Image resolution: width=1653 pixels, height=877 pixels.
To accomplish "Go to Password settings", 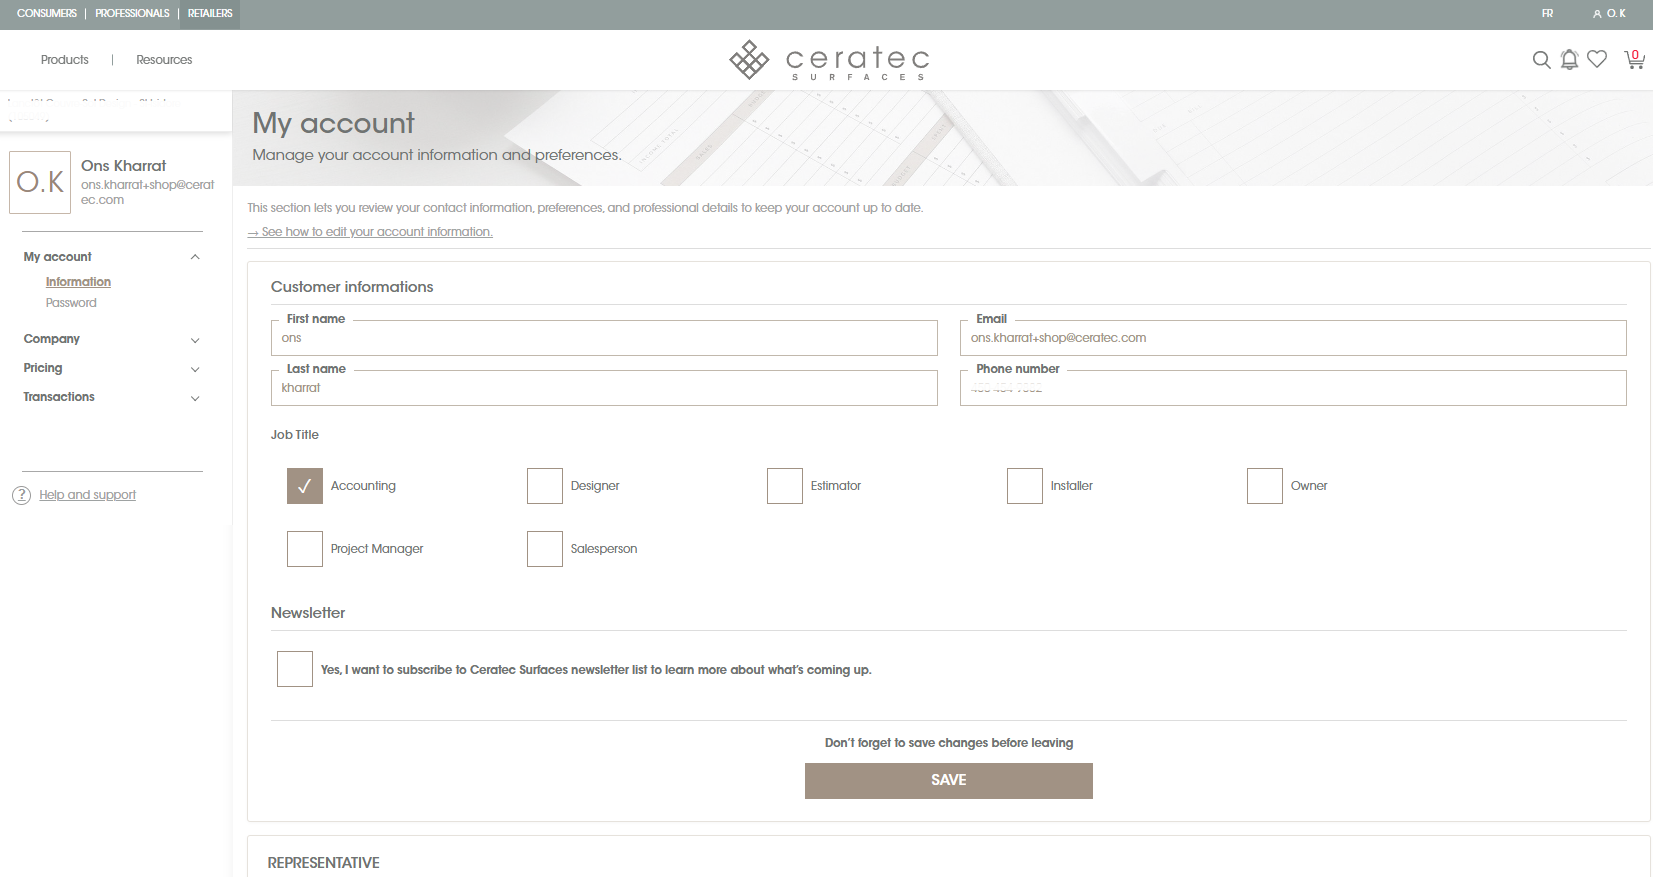I will click(x=71, y=303).
